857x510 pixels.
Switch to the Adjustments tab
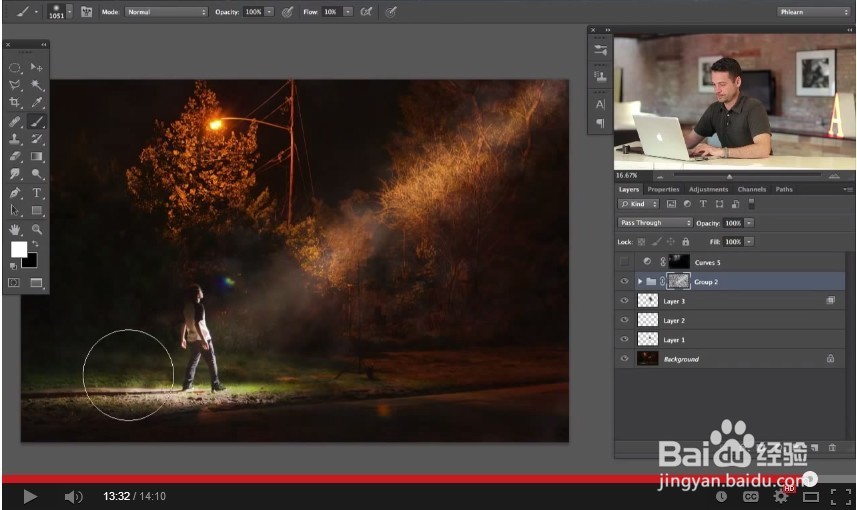[x=708, y=189]
